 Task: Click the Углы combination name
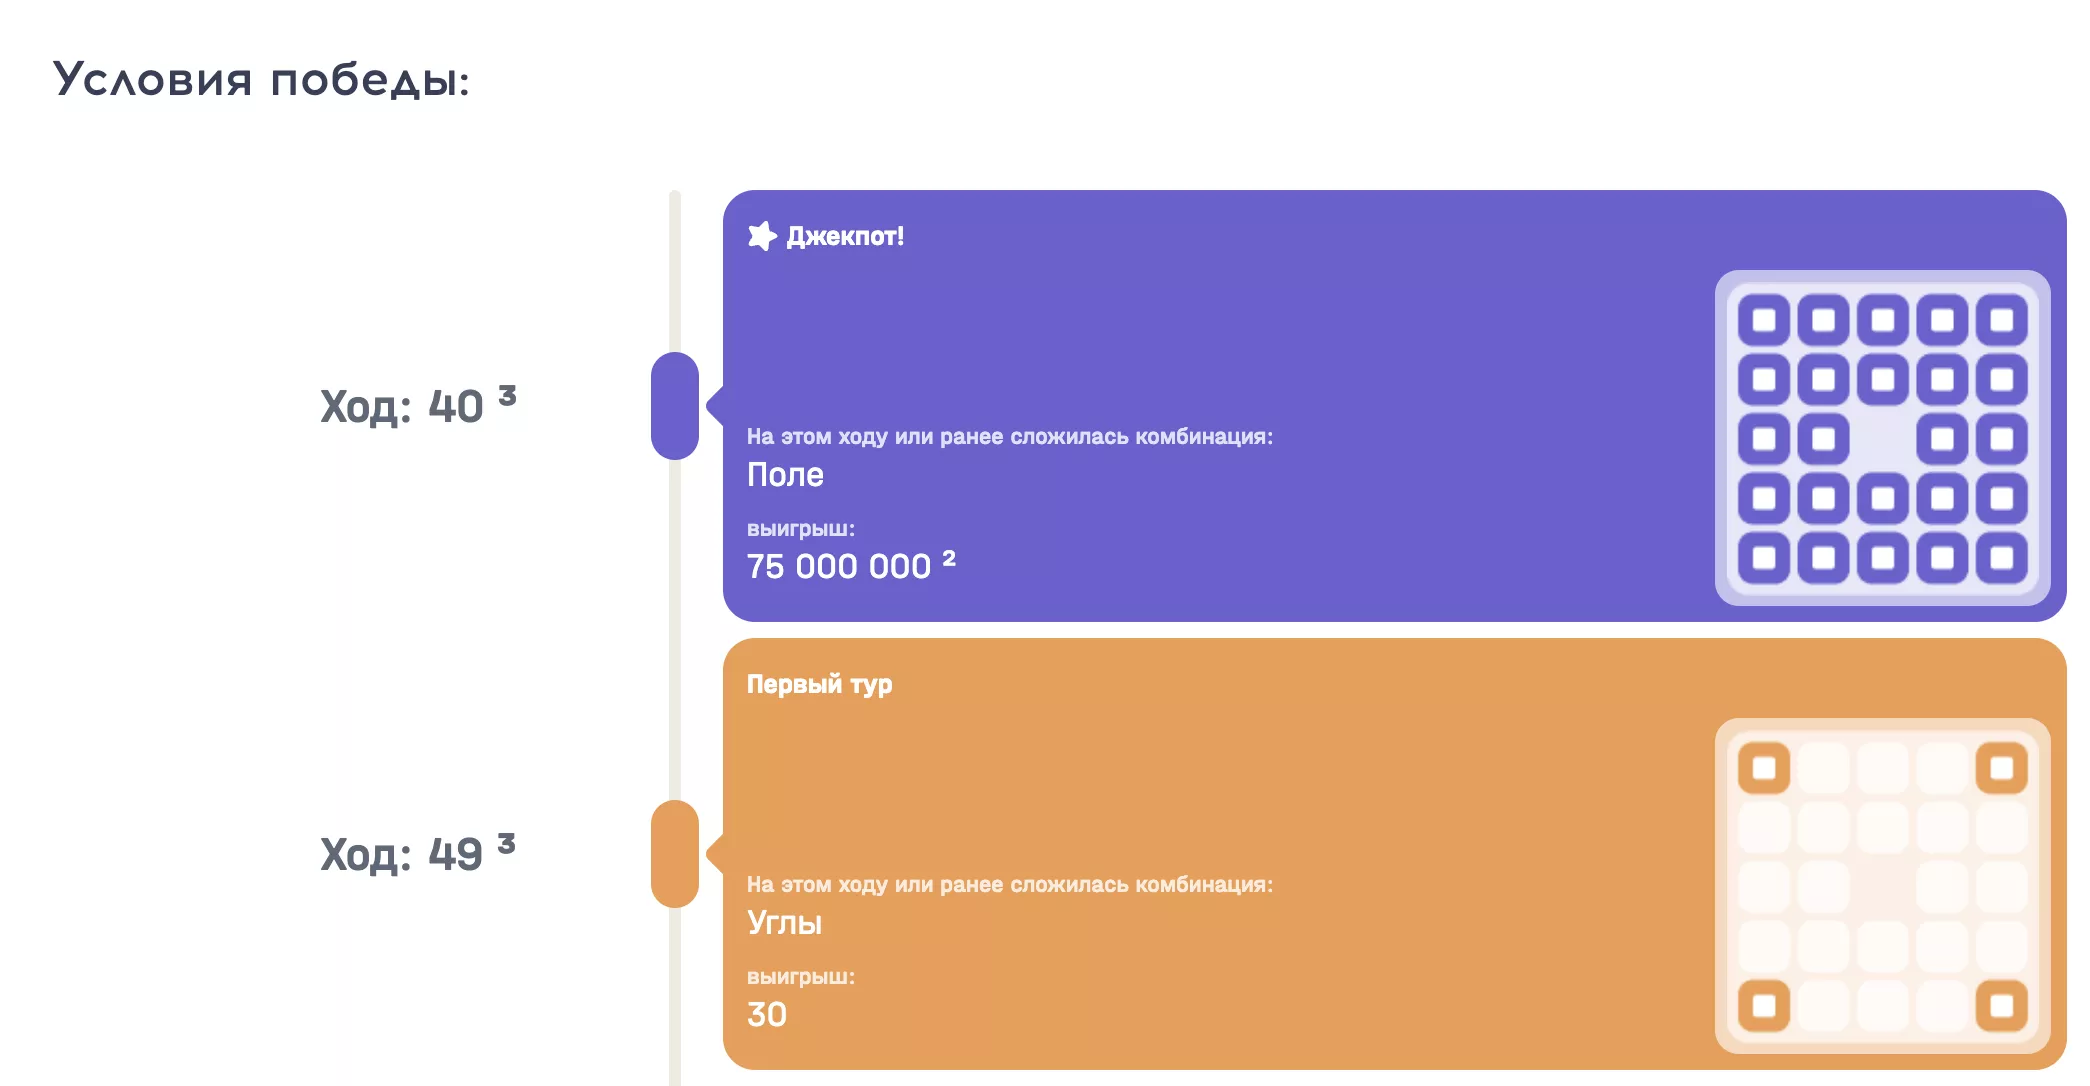click(784, 923)
